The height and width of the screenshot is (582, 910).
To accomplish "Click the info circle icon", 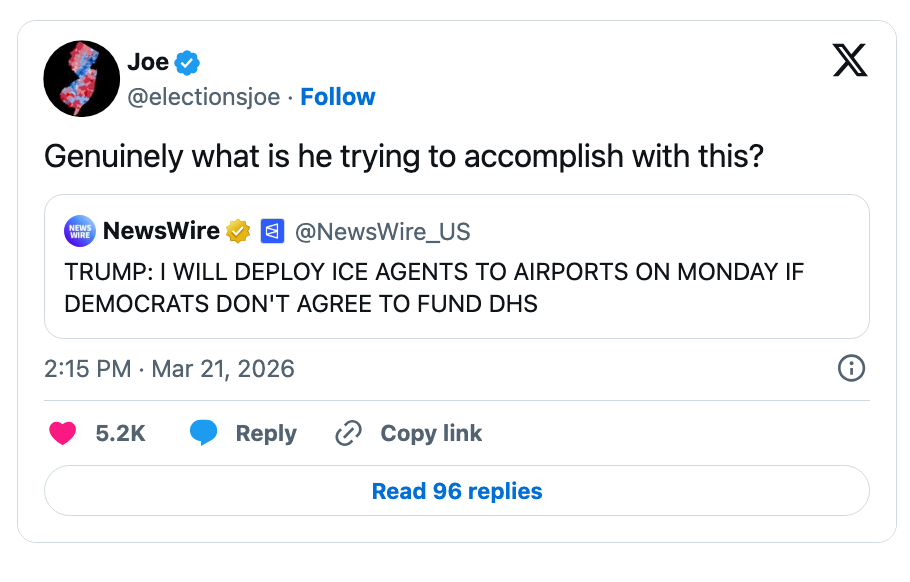I will click(850, 368).
